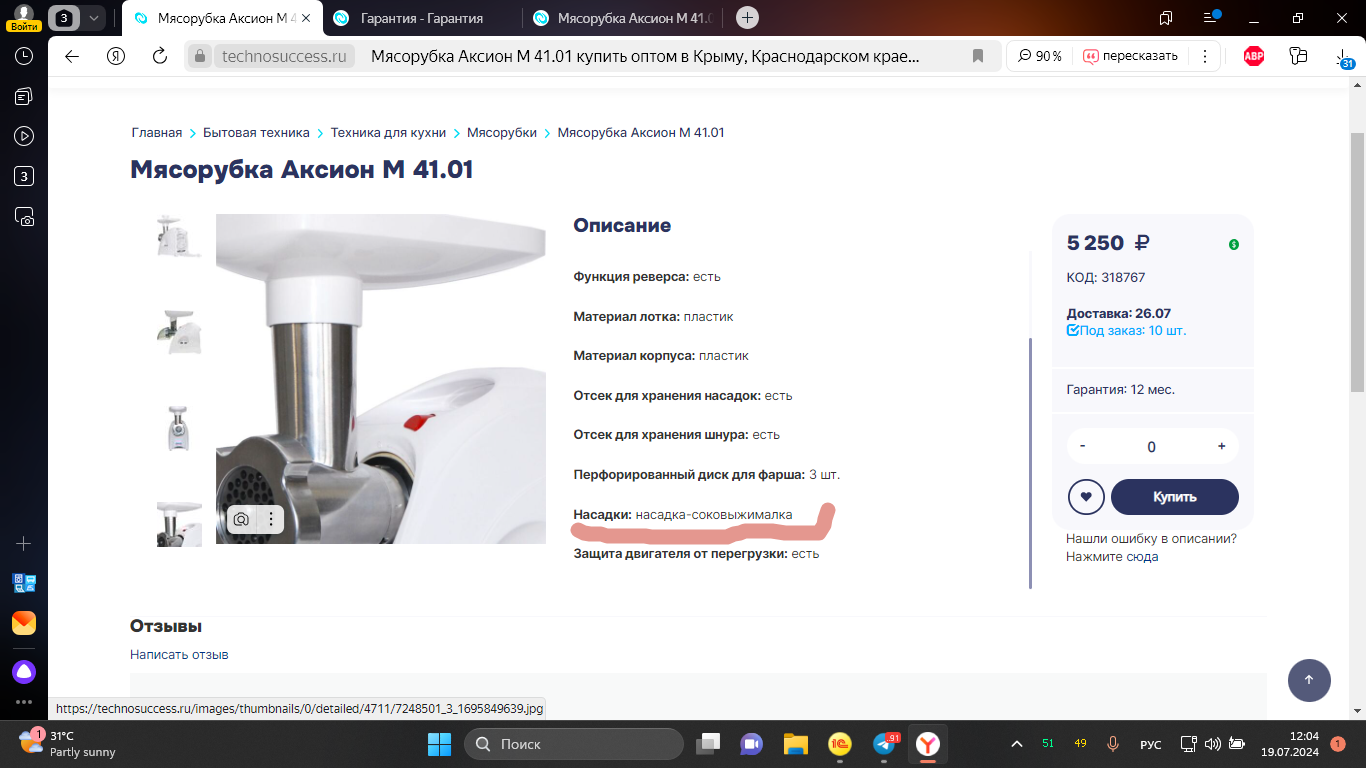
Task: Click the browser back arrow
Action: coord(72,56)
